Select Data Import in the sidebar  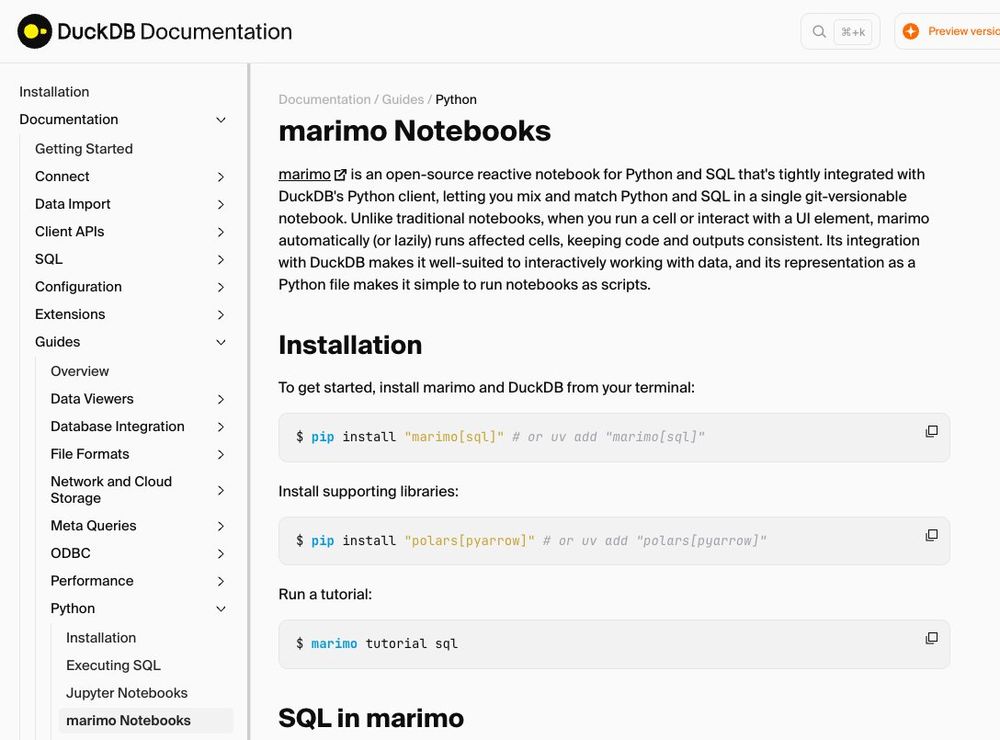(x=73, y=204)
